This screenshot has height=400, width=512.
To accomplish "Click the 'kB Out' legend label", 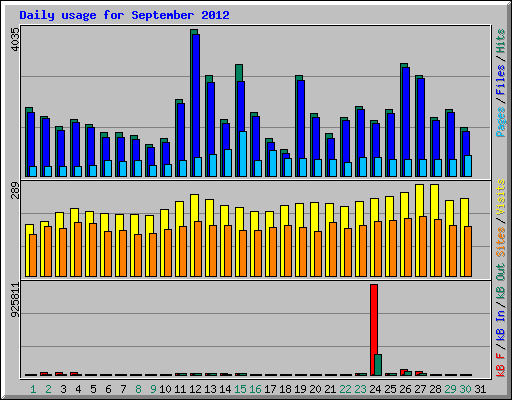I will tap(501, 281).
